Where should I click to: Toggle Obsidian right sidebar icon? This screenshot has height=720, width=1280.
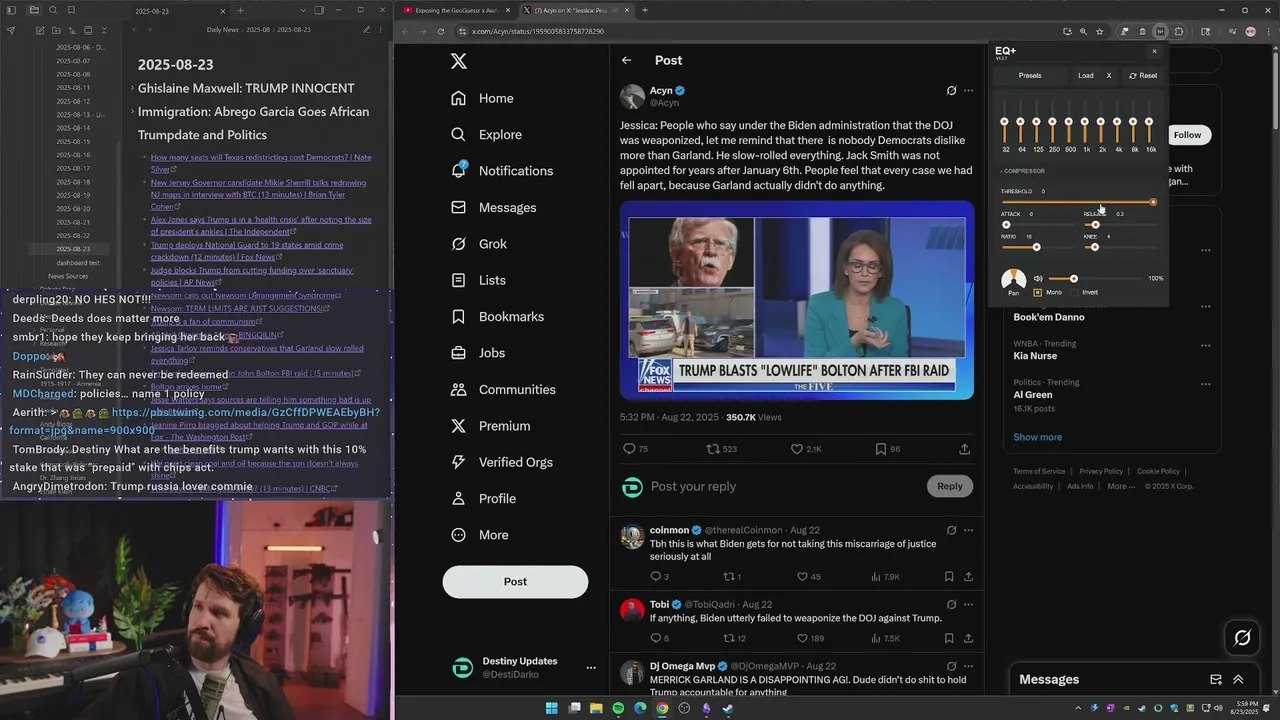coord(319,10)
